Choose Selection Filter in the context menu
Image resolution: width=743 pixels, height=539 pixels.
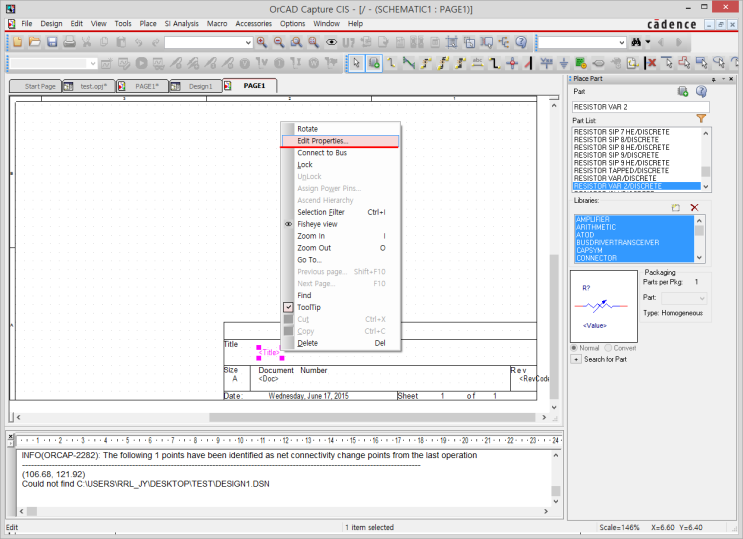pos(341,212)
